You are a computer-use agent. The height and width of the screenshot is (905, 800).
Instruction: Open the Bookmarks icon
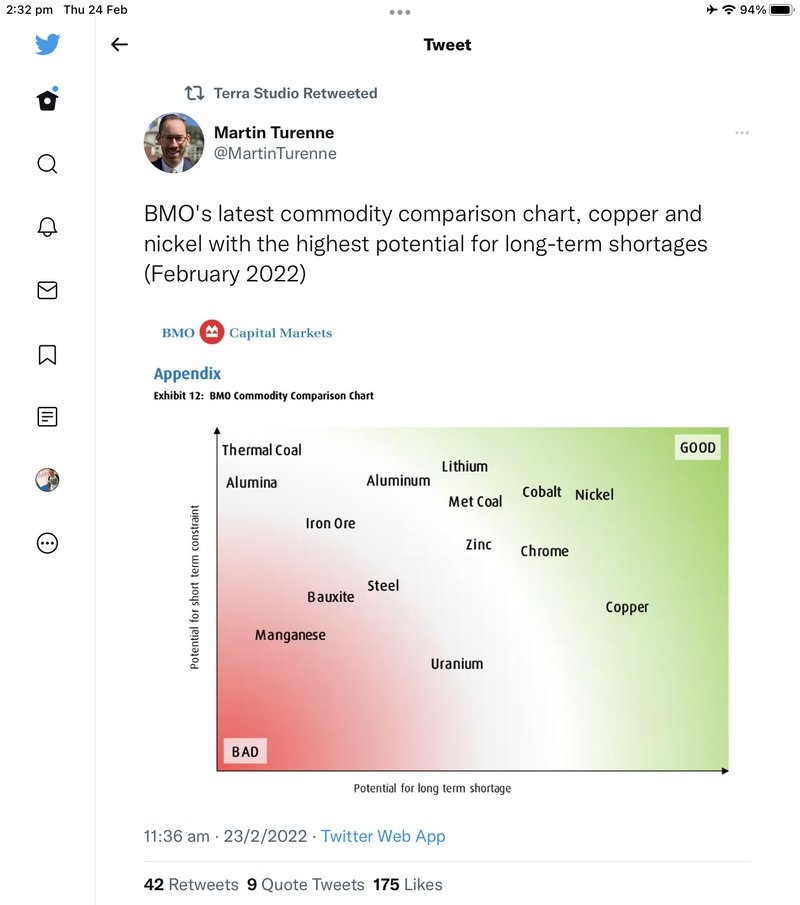point(47,354)
